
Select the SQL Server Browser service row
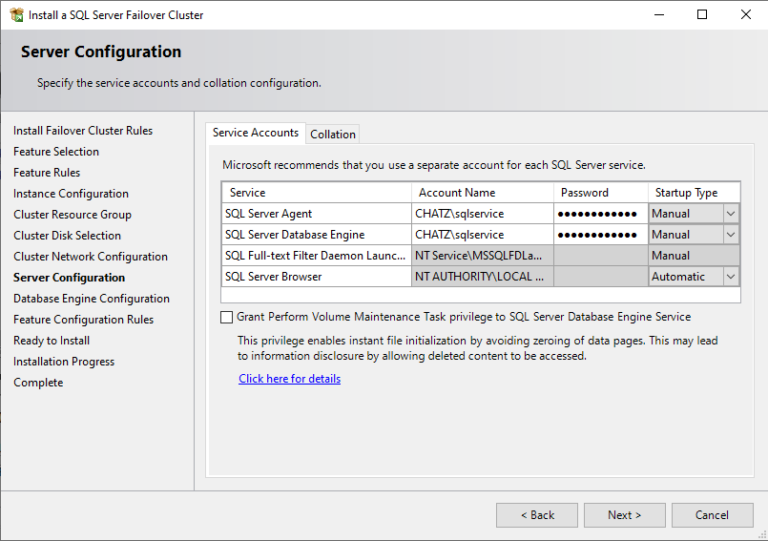[315, 277]
